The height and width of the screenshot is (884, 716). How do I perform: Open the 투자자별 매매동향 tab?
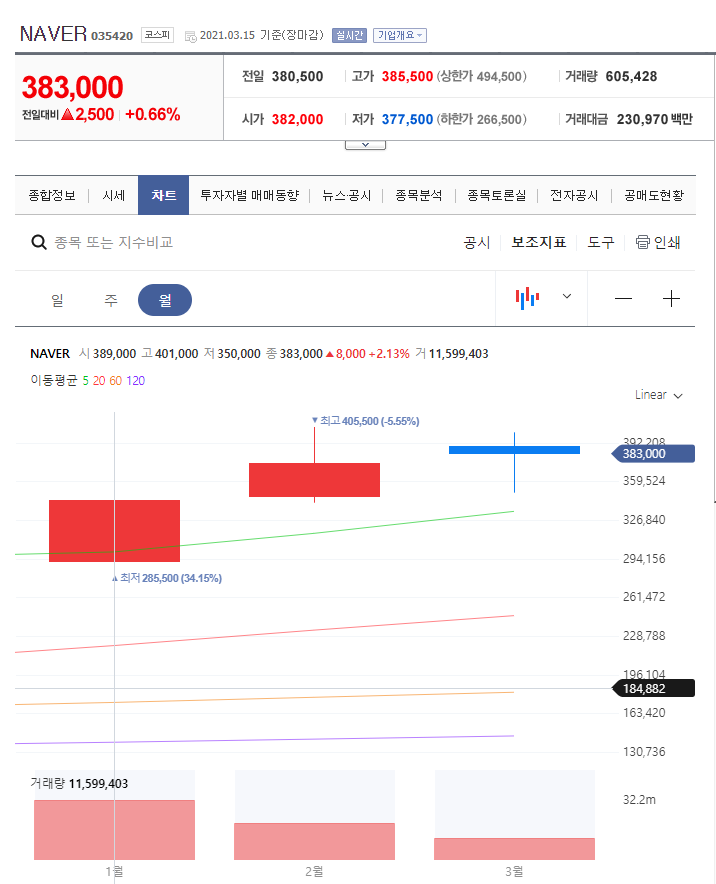(x=250, y=196)
